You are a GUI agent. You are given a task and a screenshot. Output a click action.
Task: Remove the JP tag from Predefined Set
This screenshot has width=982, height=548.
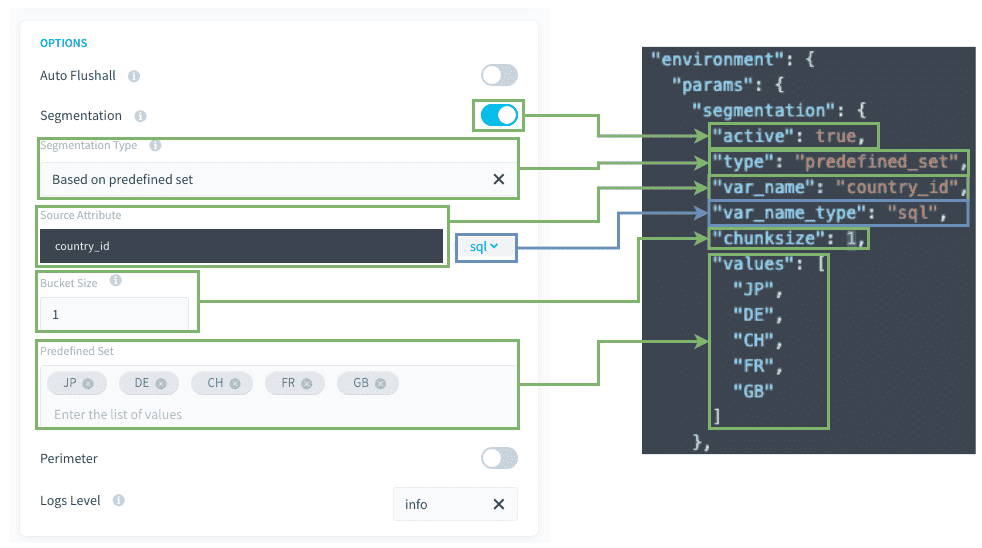coord(88,383)
